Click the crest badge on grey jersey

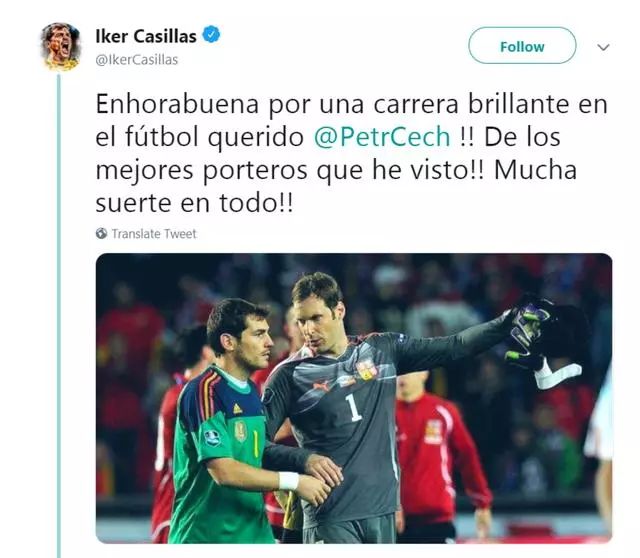pyautogui.click(x=366, y=369)
